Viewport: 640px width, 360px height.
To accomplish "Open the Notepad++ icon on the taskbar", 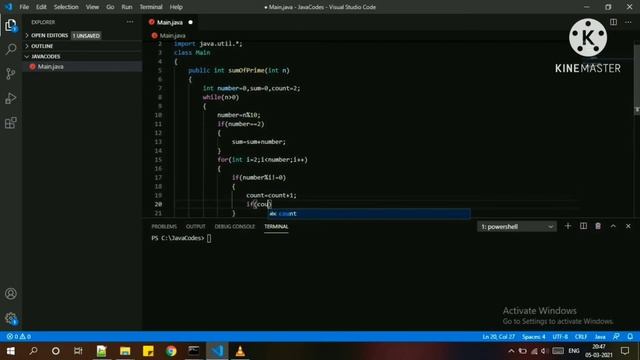I will coord(102,351).
